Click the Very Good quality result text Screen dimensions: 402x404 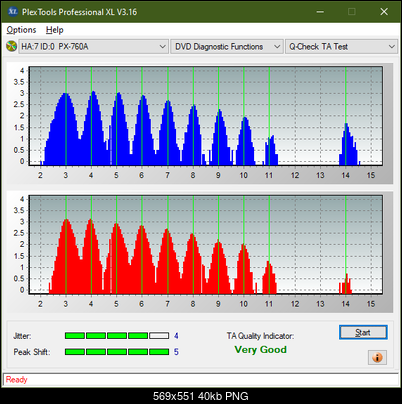(260, 350)
